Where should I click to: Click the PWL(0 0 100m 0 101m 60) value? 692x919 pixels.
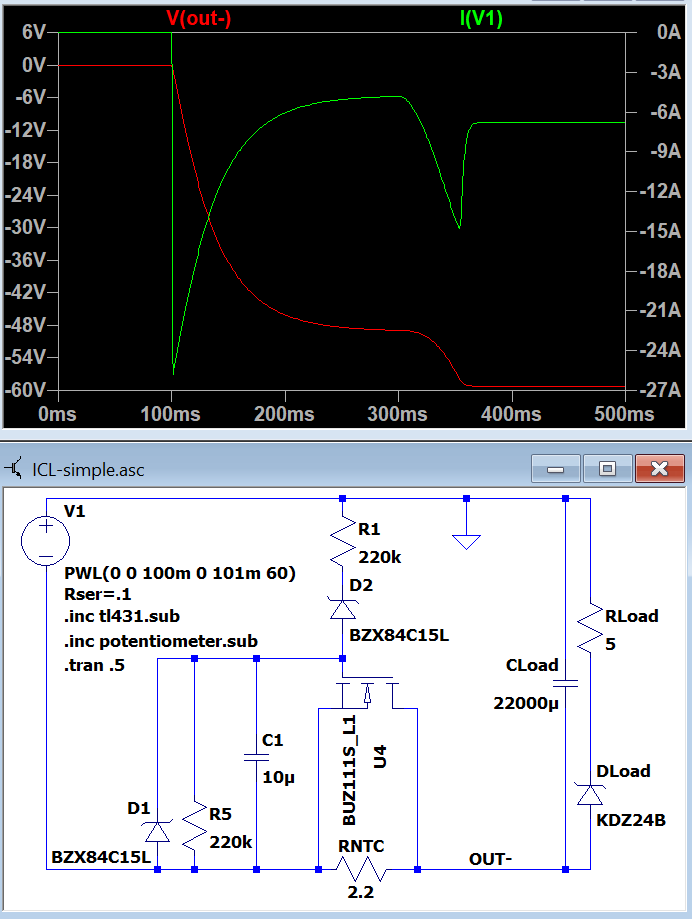point(180,573)
